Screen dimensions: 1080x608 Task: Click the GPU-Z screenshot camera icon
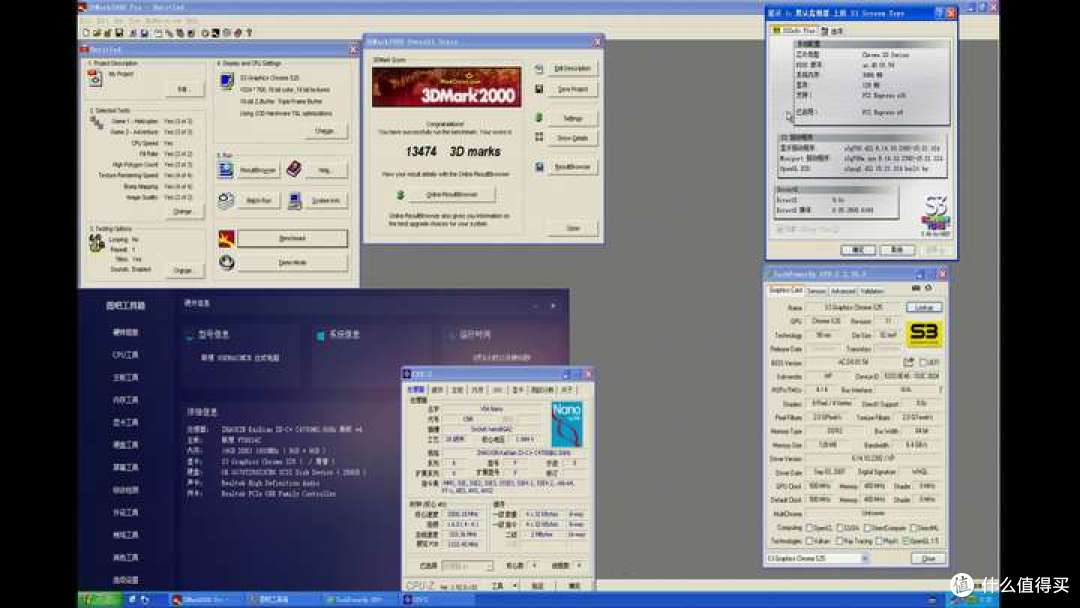click(915, 288)
